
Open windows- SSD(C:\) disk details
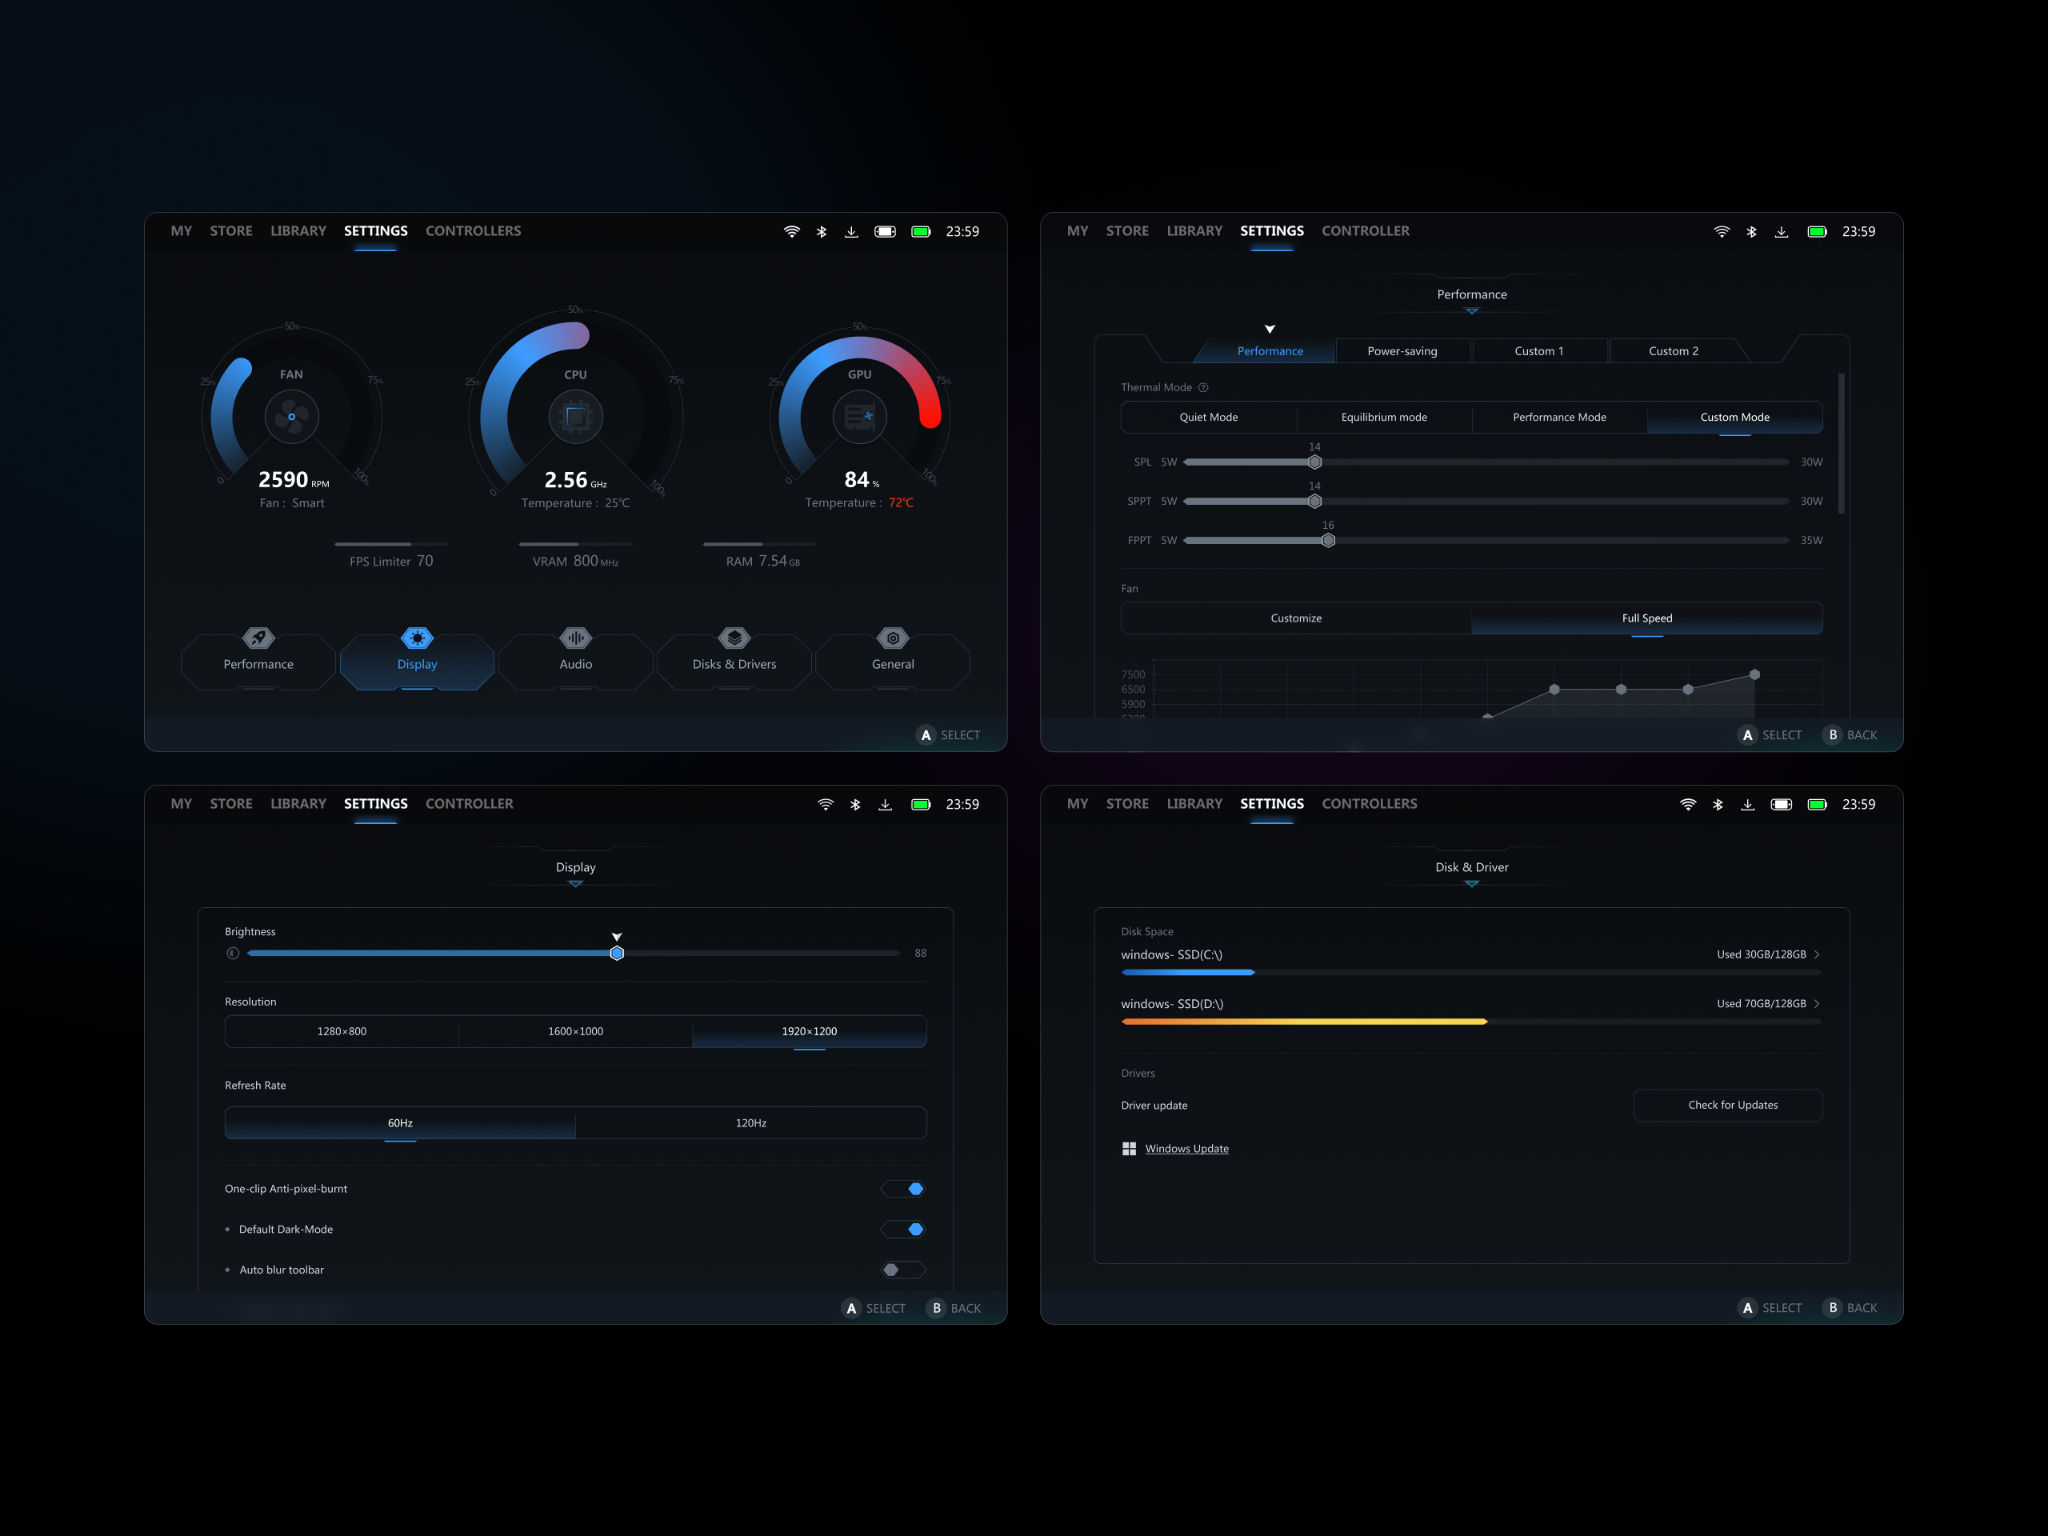[1818, 954]
